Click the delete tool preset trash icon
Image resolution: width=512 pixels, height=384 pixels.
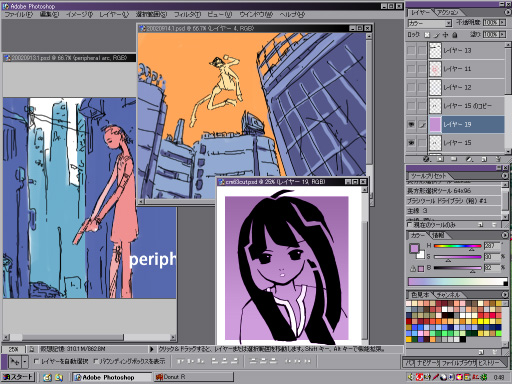[x=494, y=225]
